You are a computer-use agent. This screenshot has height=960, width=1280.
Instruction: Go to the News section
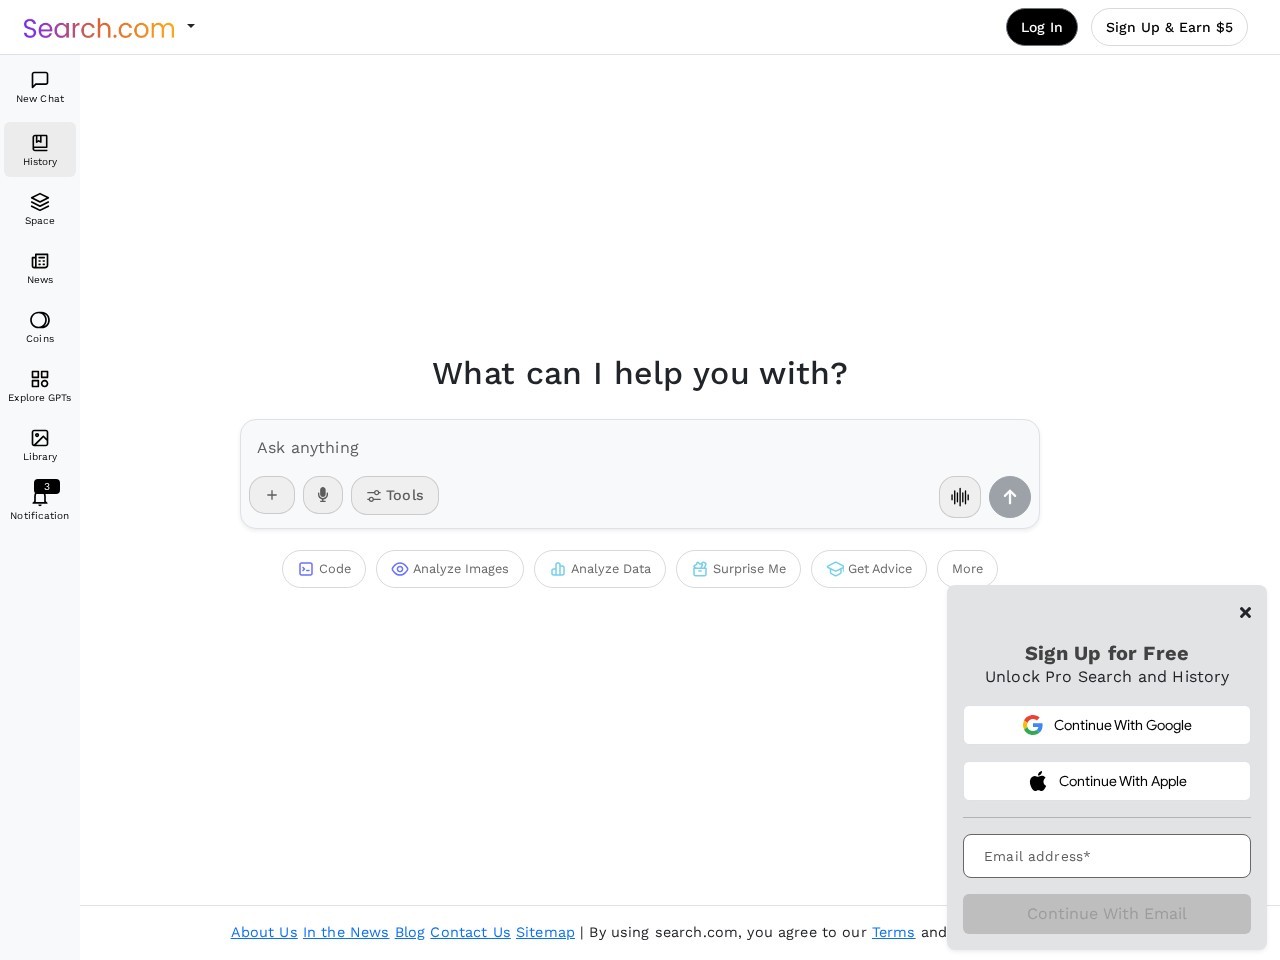click(x=40, y=268)
